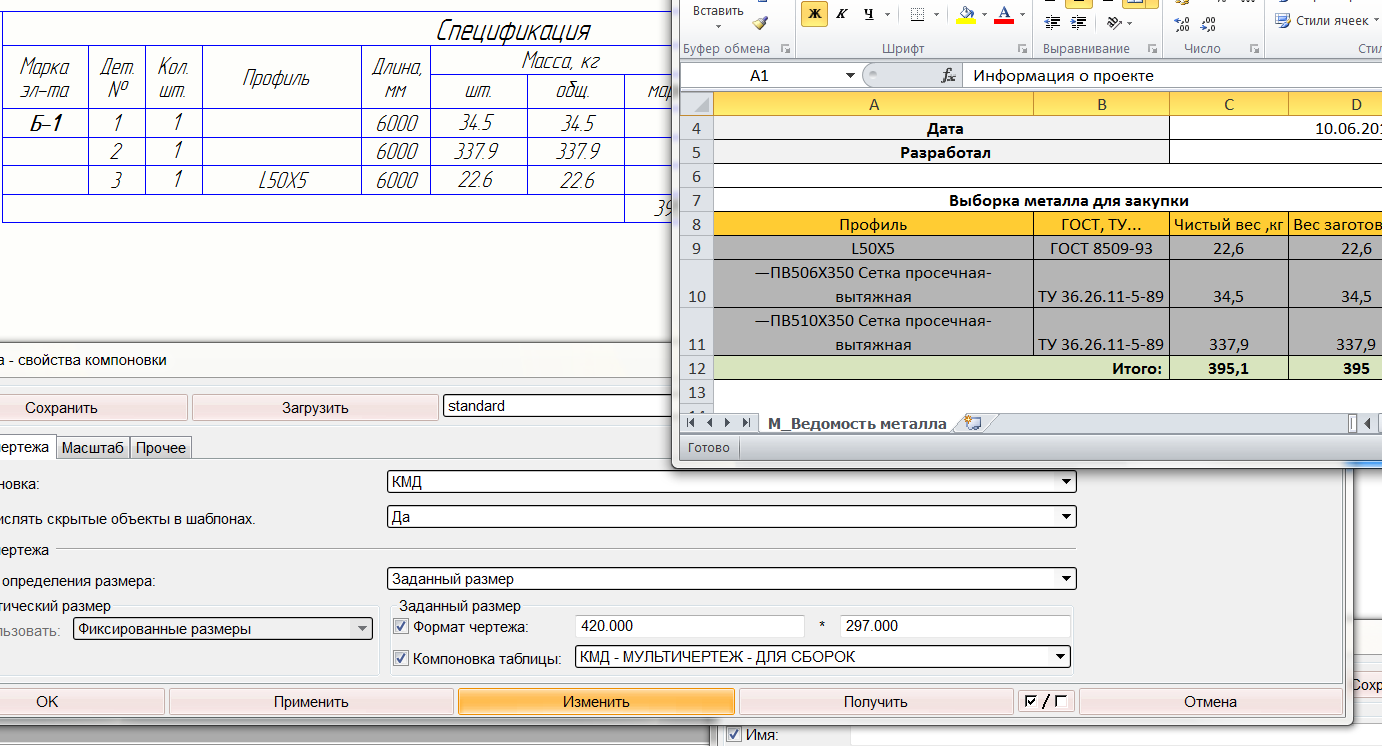Toggle the Имя checkbox

pos(733,736)
